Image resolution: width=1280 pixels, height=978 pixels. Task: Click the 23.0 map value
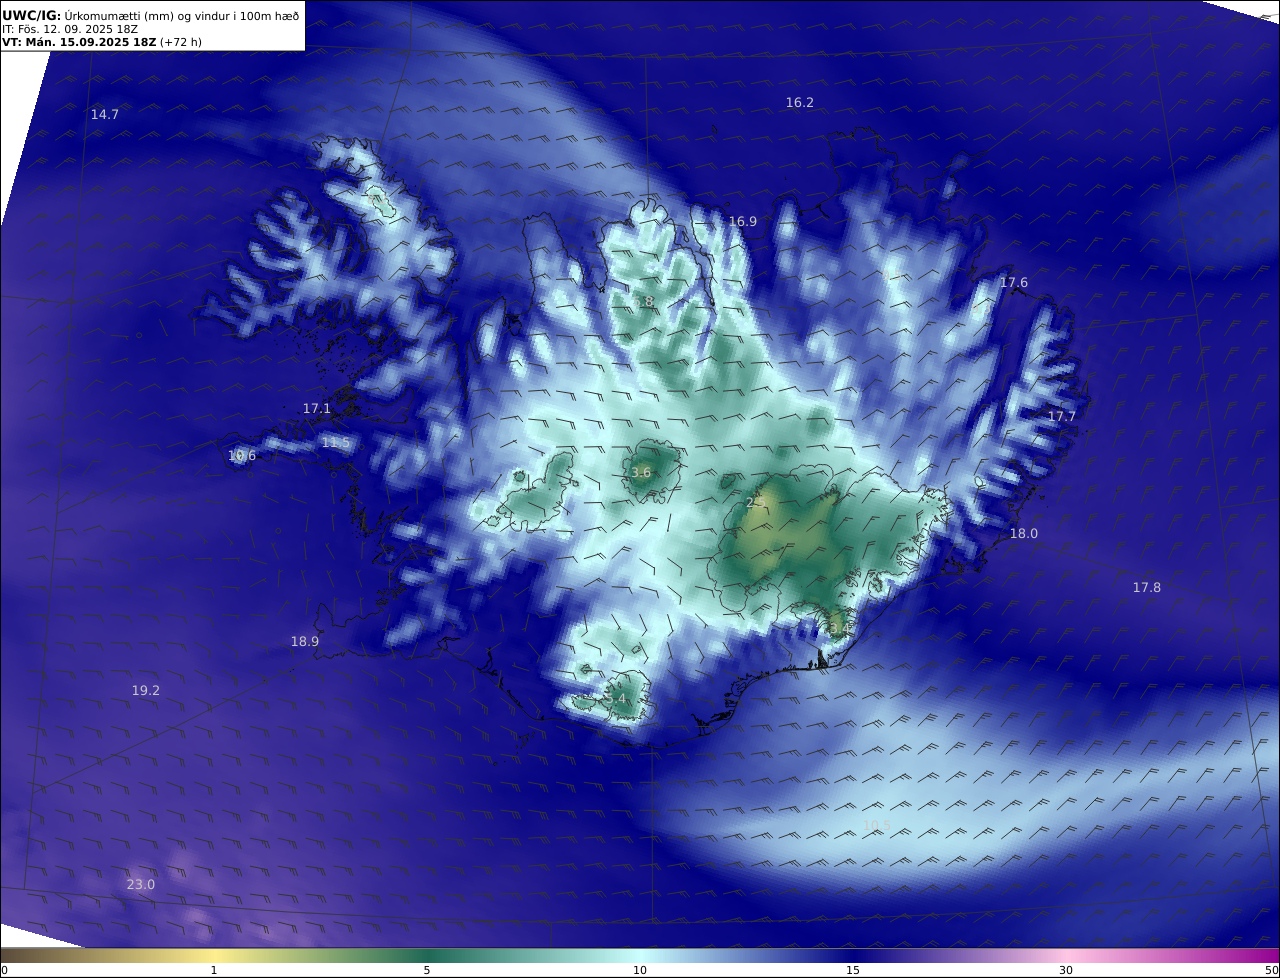(x=141, y=885)
